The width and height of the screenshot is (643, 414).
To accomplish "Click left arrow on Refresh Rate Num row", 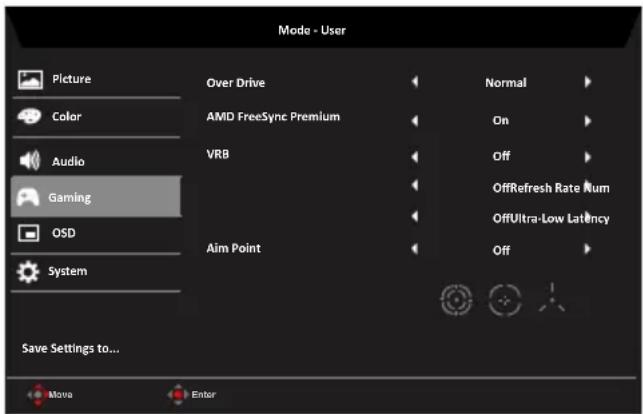I will tap(415, 185).
